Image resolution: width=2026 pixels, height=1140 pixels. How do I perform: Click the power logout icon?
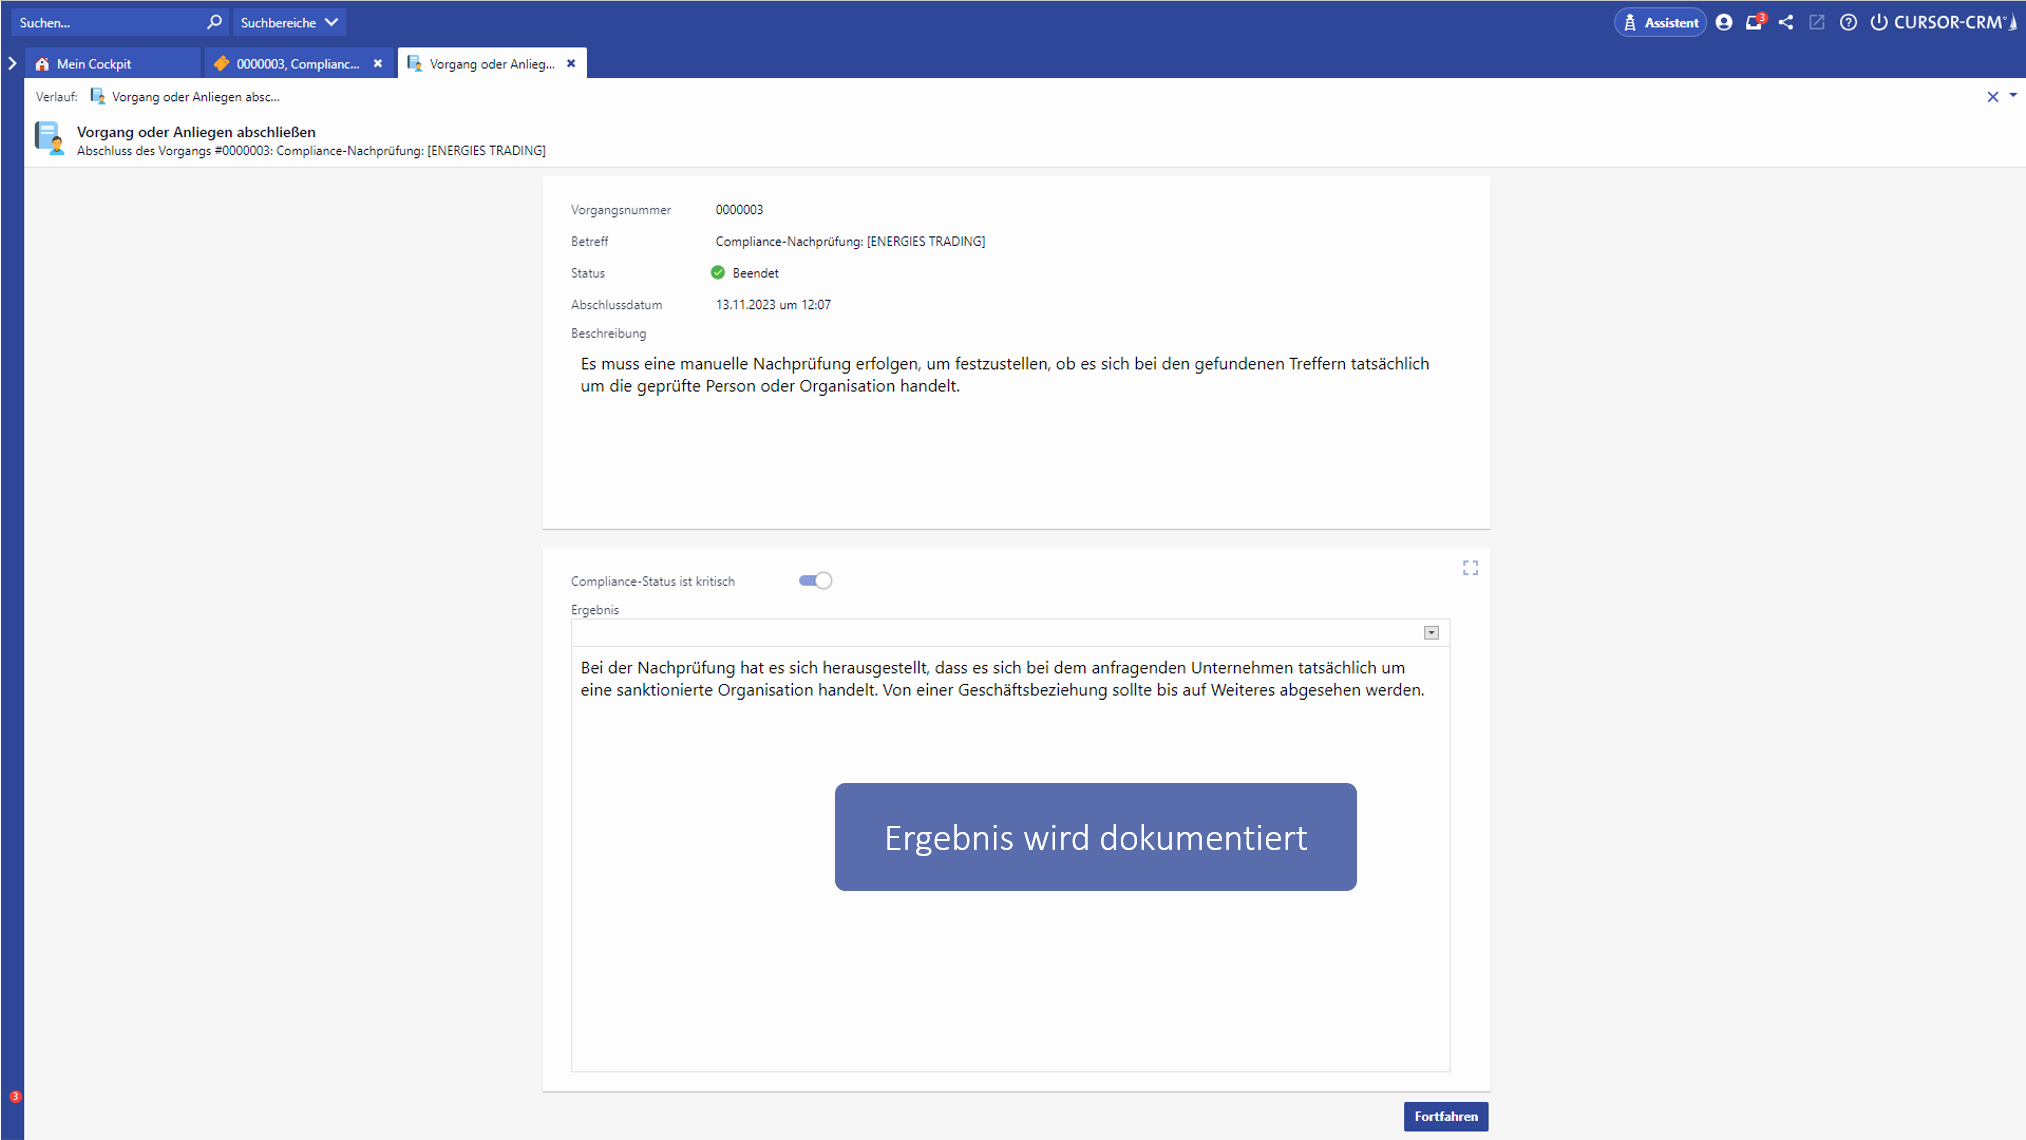coord(1879,22)
